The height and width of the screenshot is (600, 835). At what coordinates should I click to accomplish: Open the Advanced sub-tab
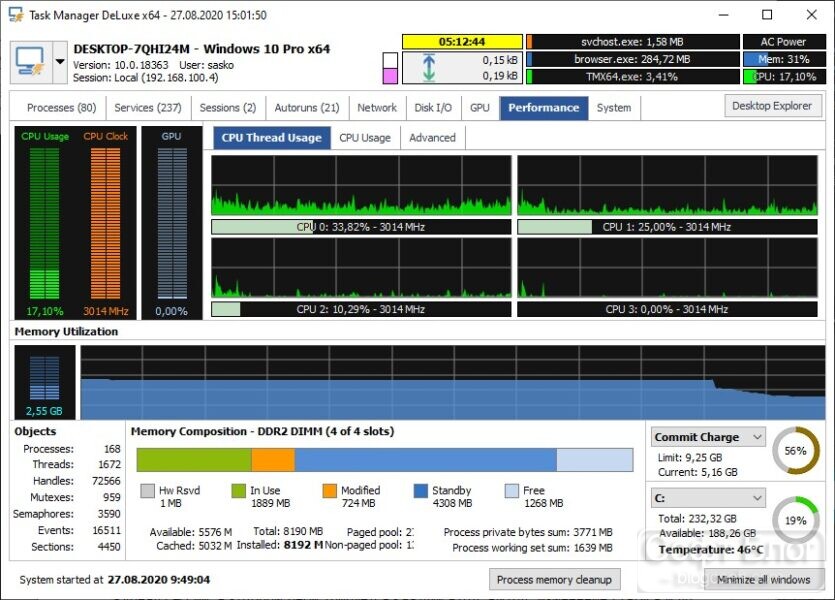[x=432, y=138]
